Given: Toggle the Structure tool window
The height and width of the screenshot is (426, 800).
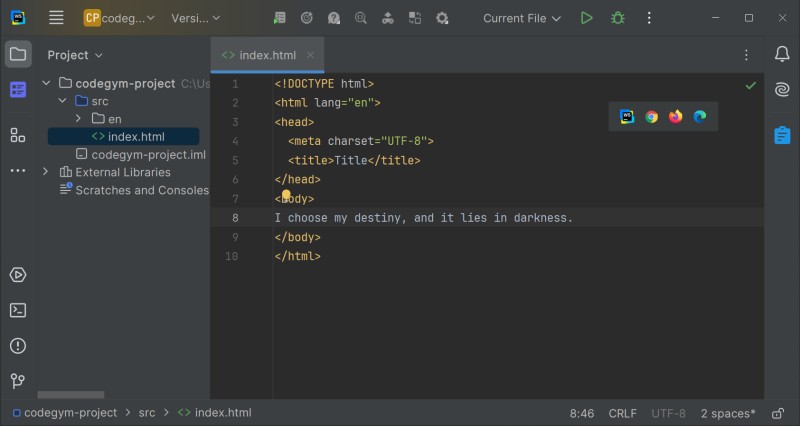Looking at the screenshot, I should pos(17,135).
